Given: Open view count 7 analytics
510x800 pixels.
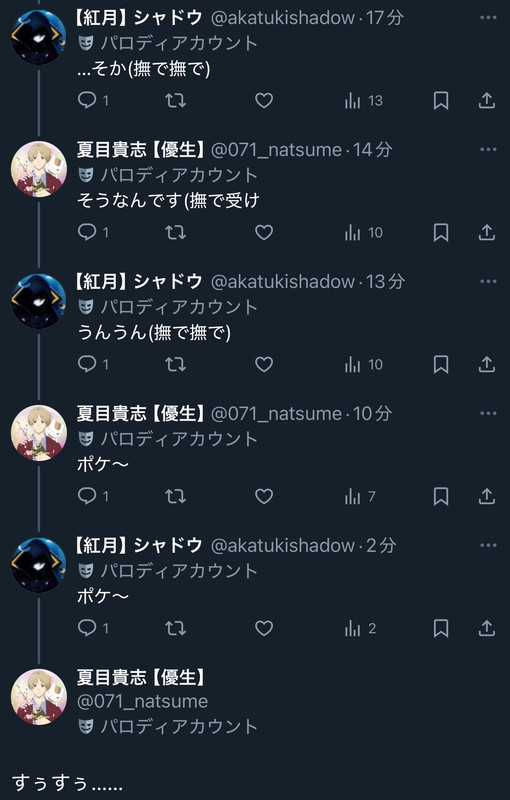Looking at the screenshot, I should tap(360, 496).
